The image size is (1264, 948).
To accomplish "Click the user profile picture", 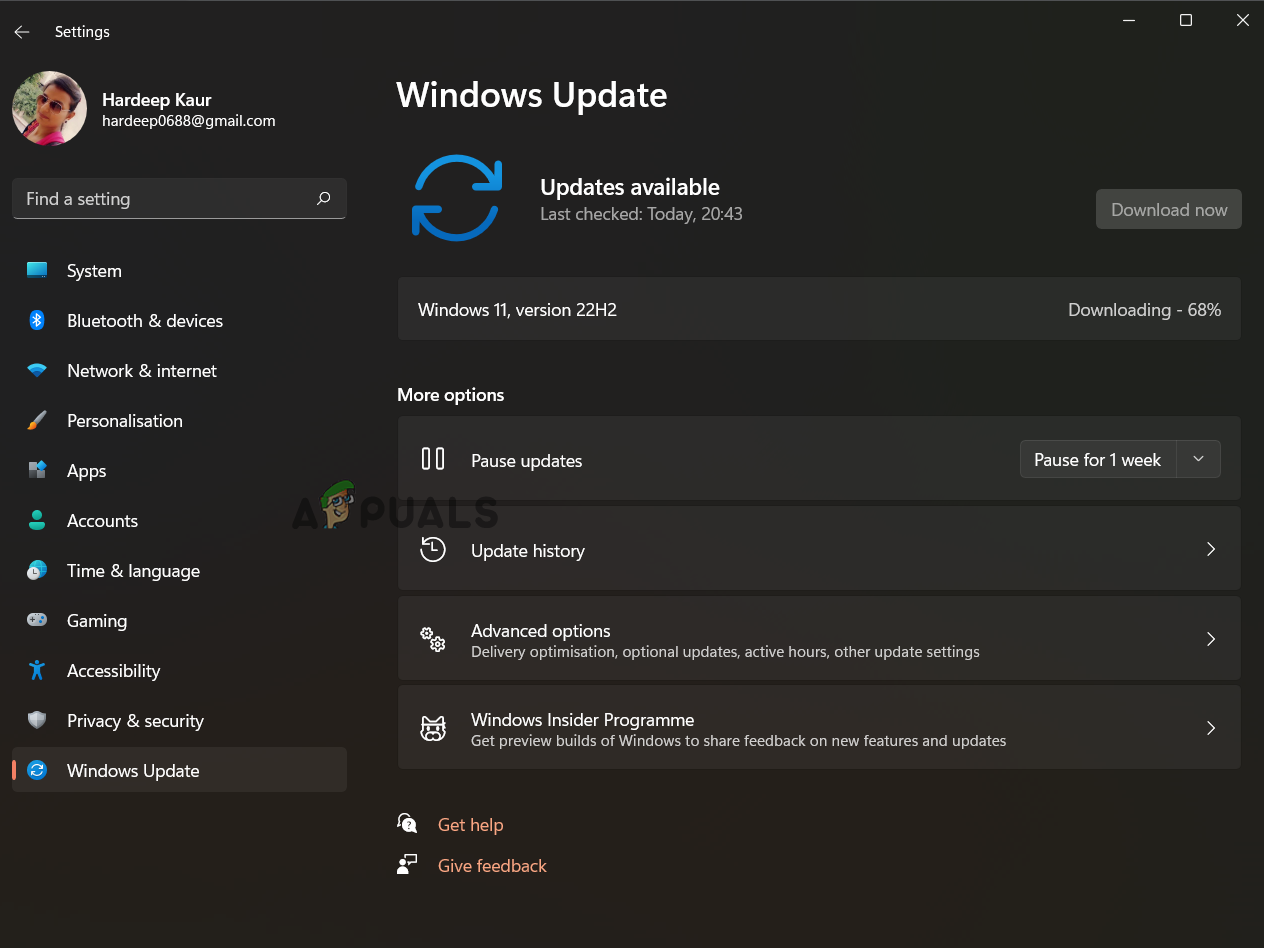I will [50, 108].
